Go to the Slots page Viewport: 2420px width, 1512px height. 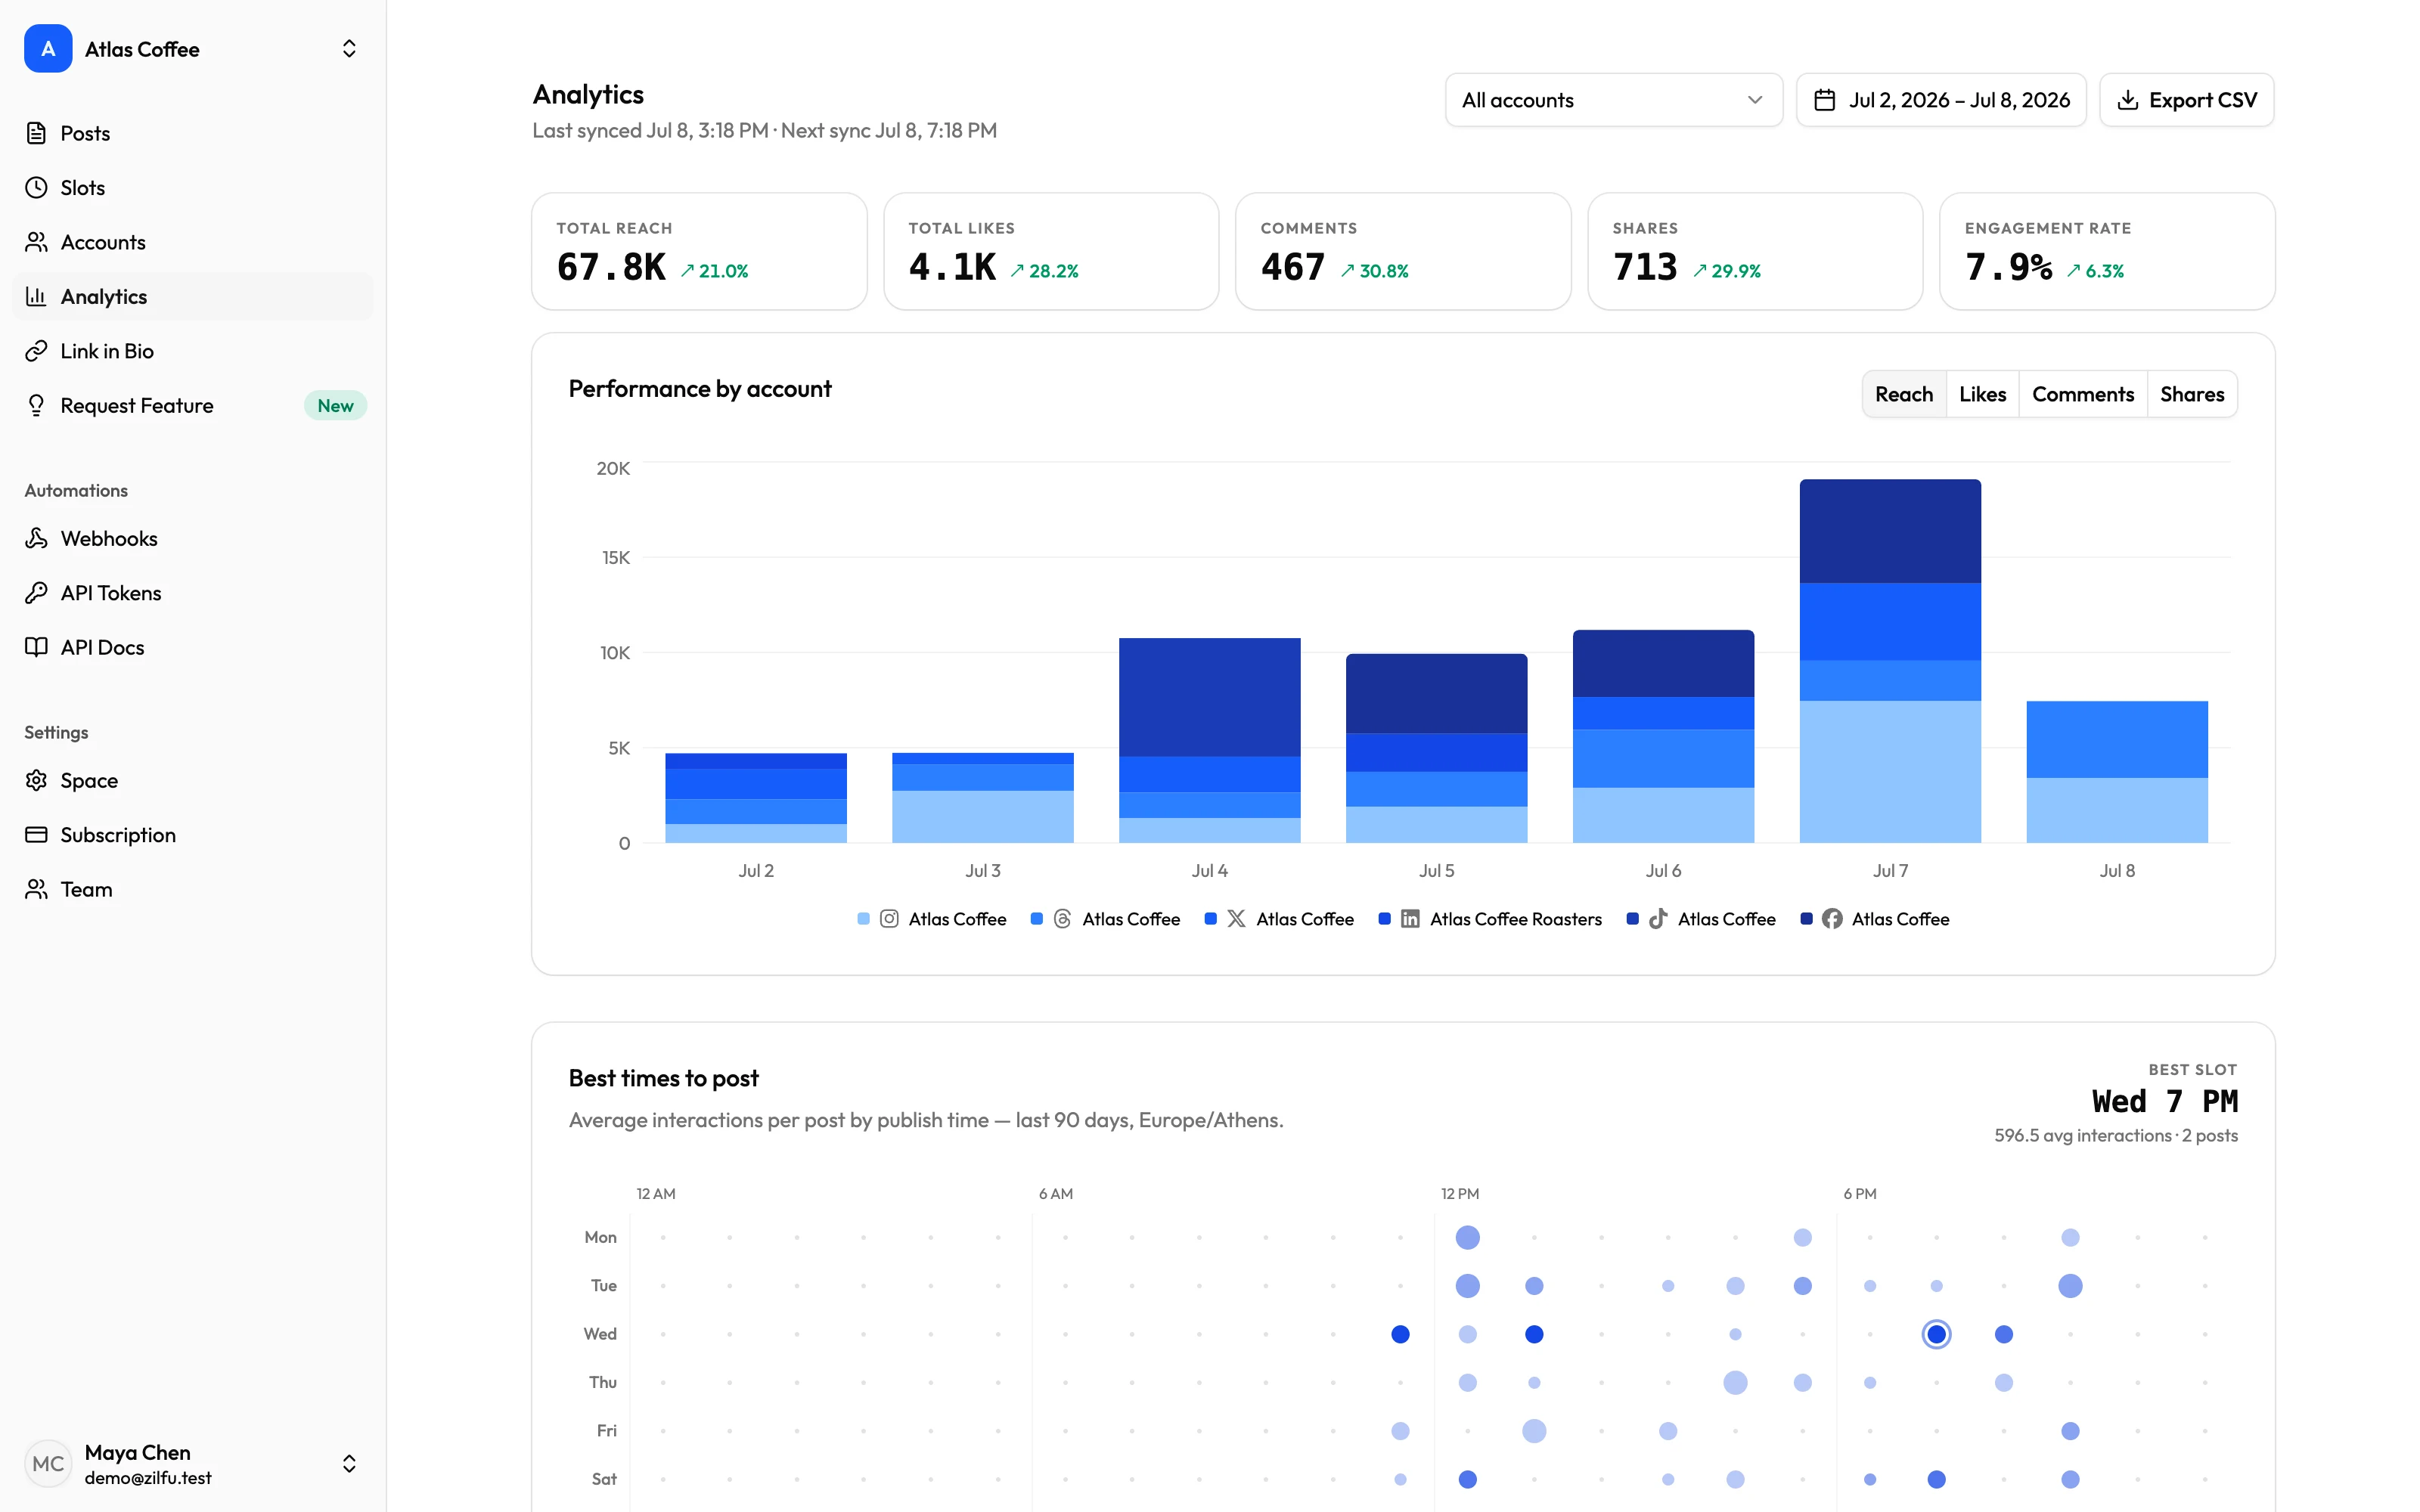point(193,187)
